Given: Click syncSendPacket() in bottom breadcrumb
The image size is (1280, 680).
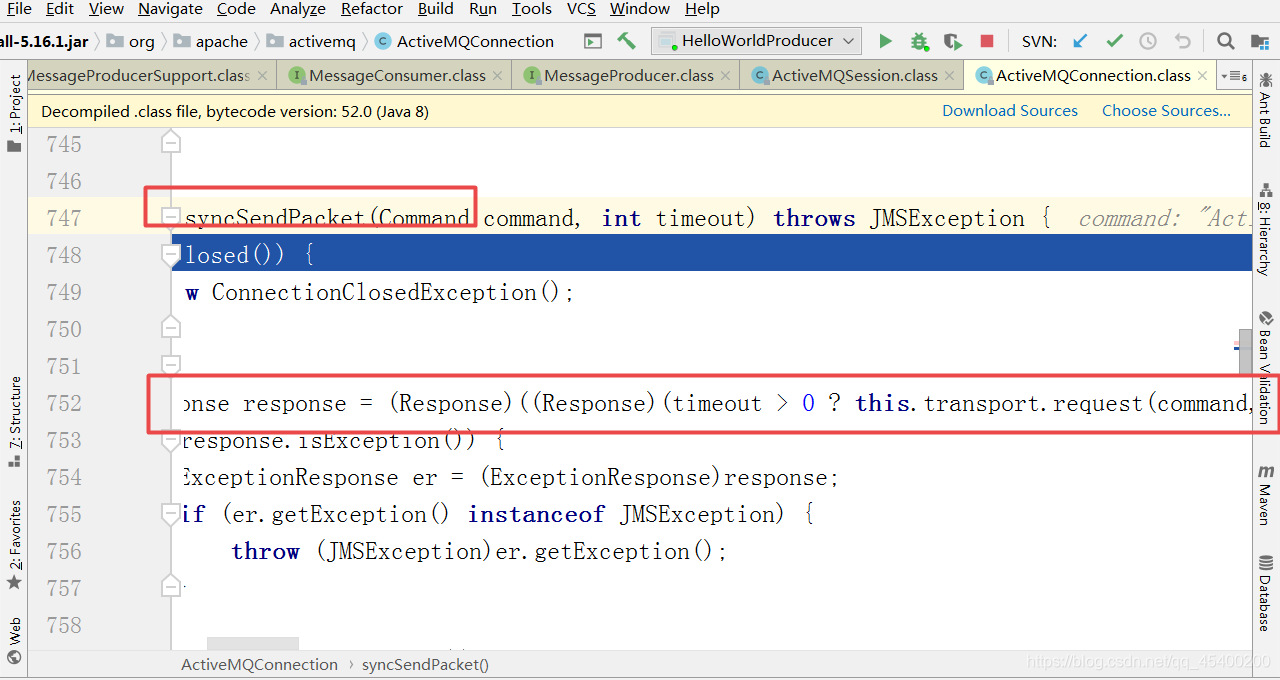Looking at the screenshot, I should 425,665.
